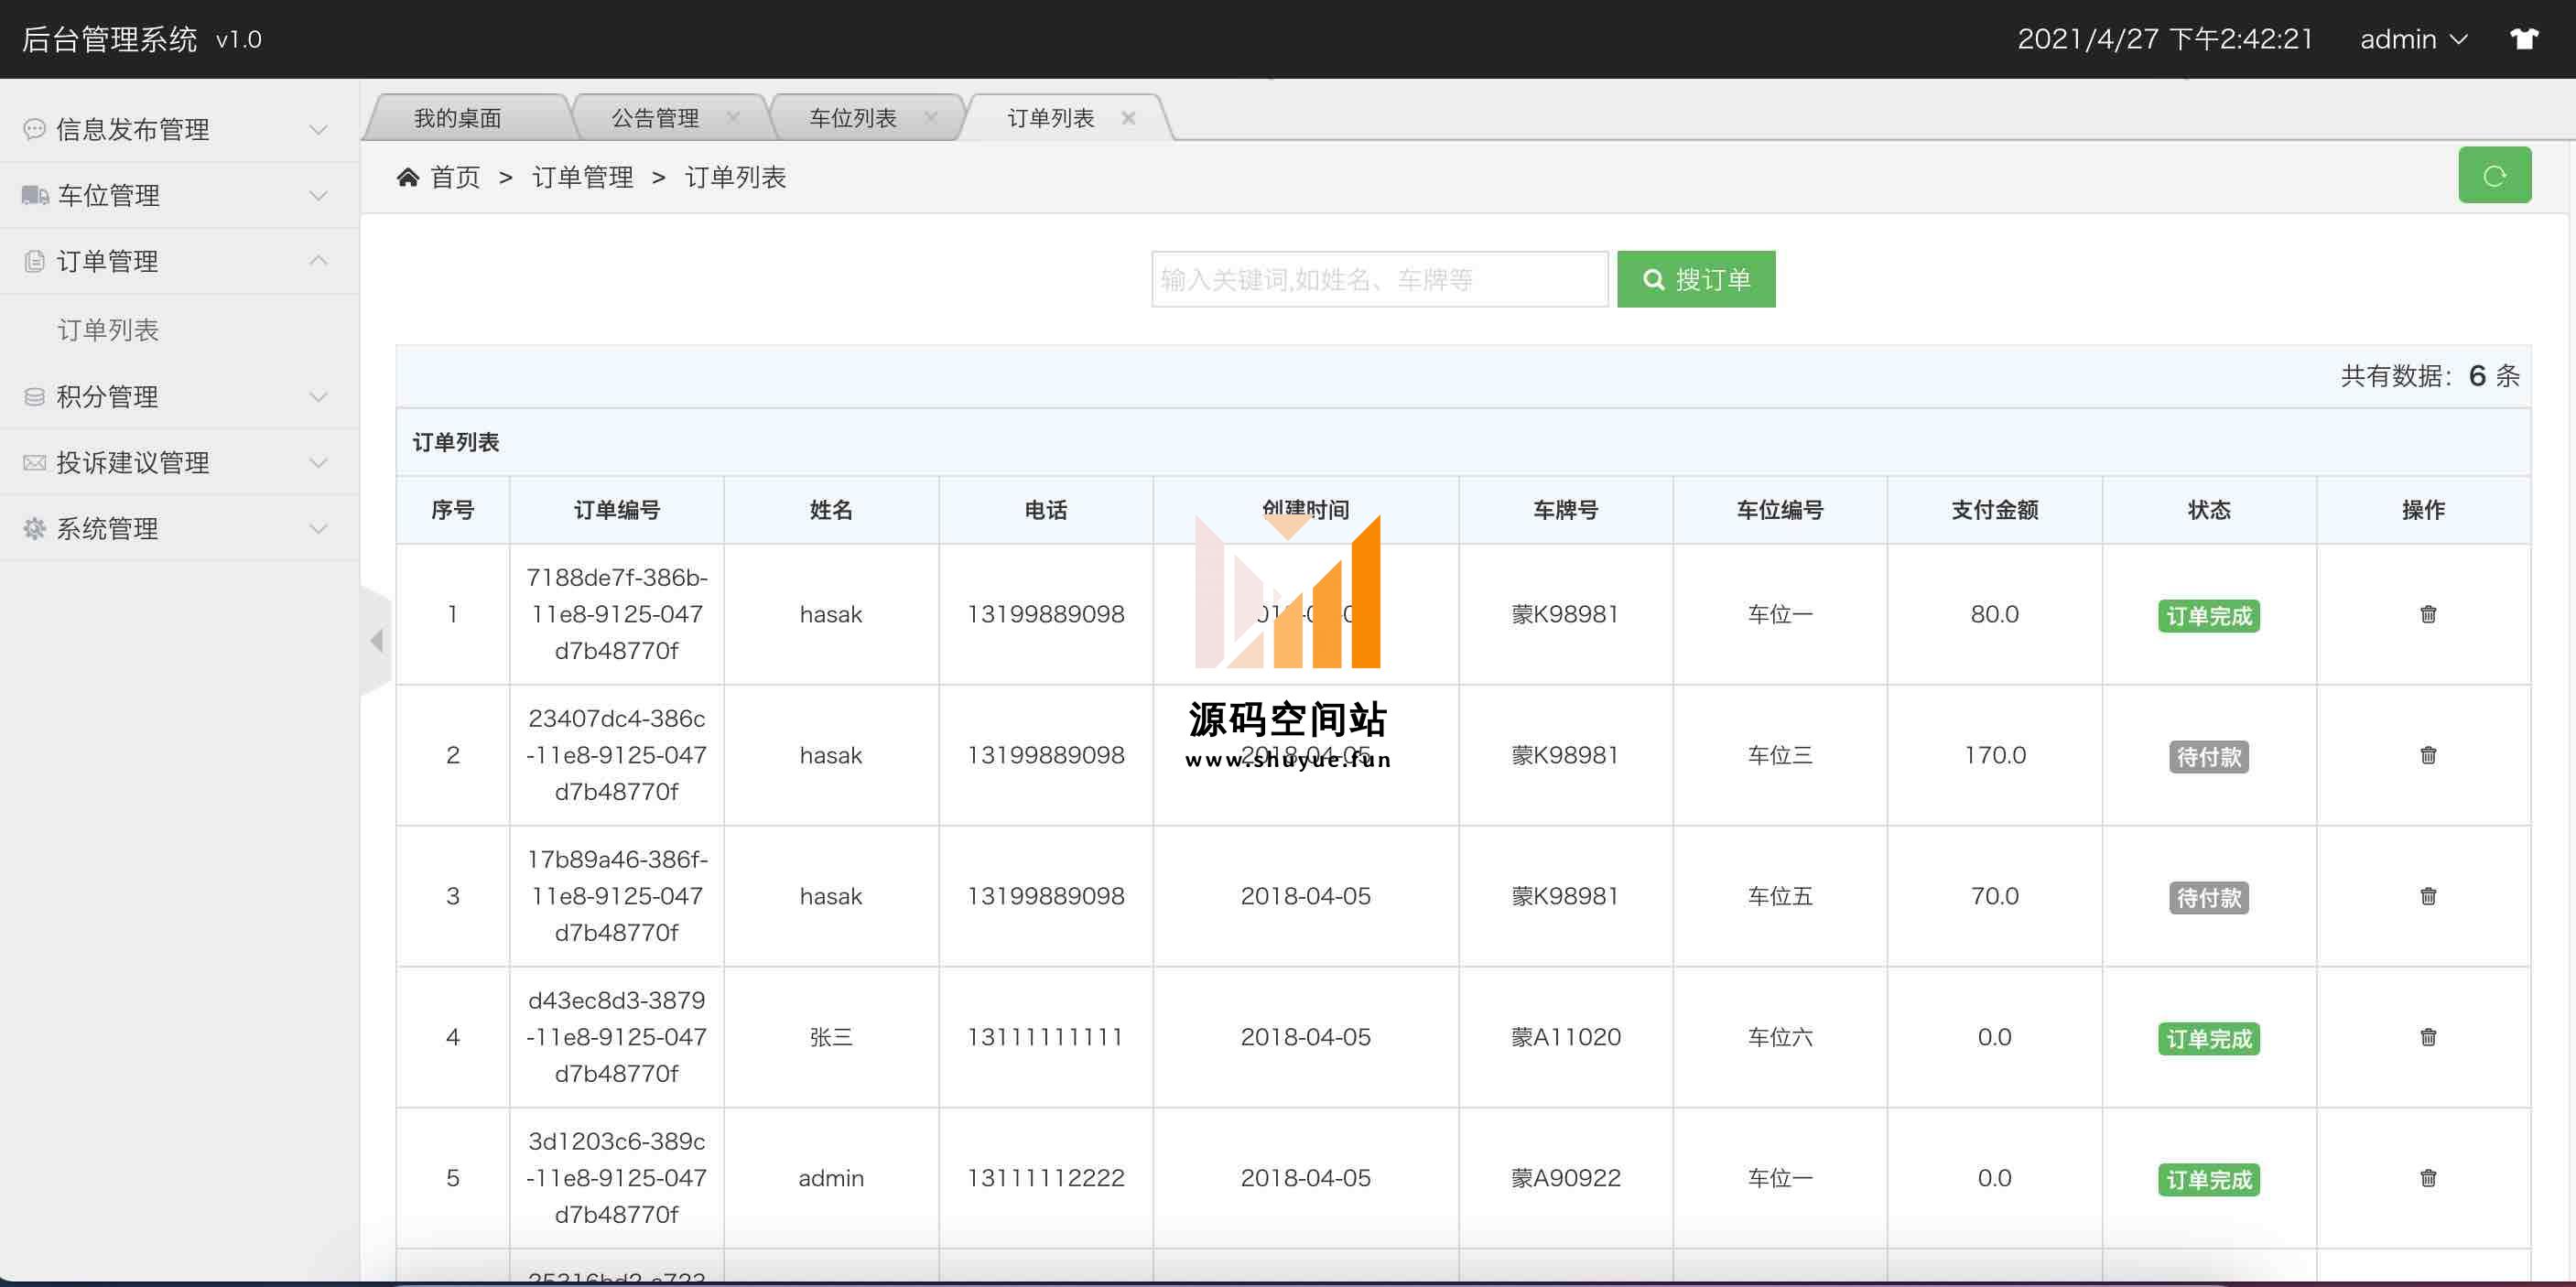Click the 支付金额 column header
The image size is (2576, 1287).
[x=1994, y=510]
